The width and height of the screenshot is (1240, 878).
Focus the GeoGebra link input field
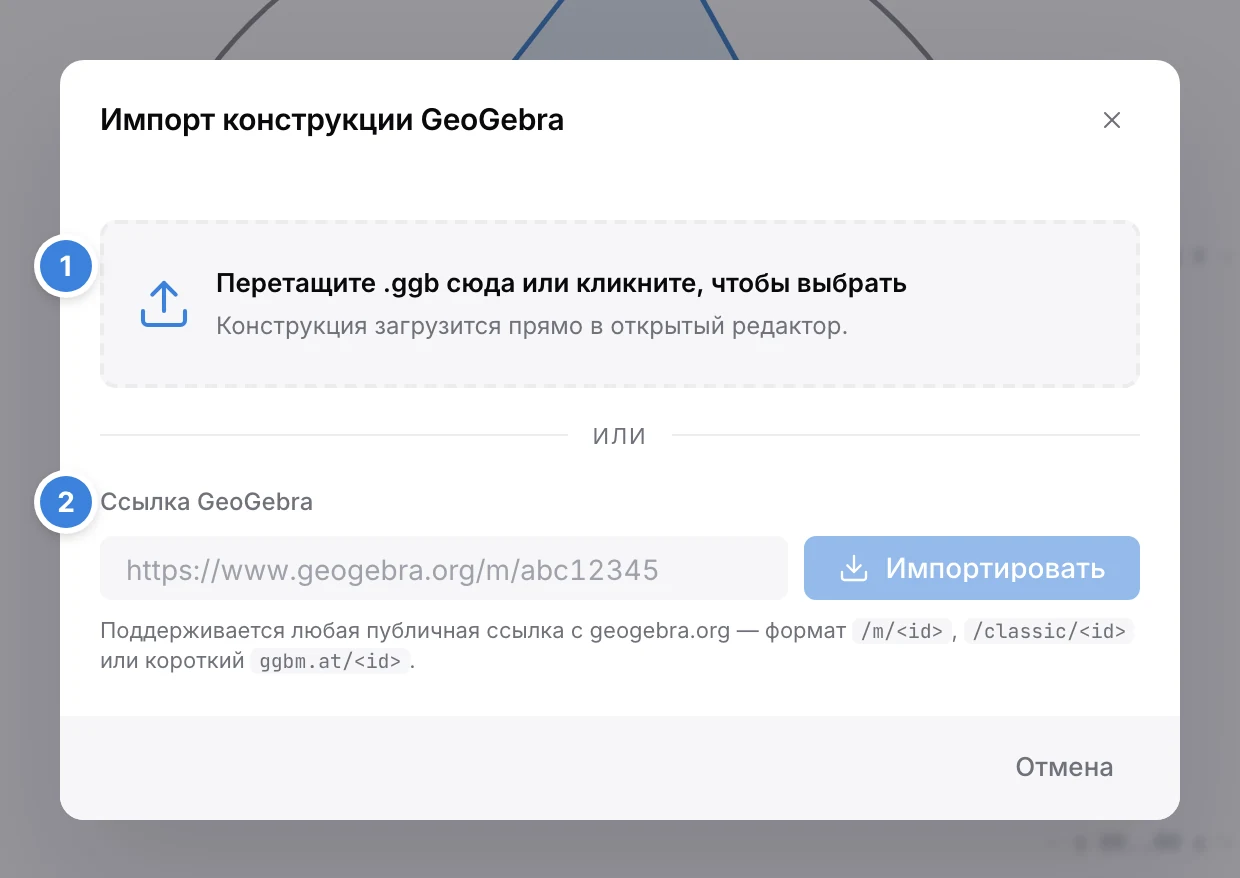(x=444, y=569)
